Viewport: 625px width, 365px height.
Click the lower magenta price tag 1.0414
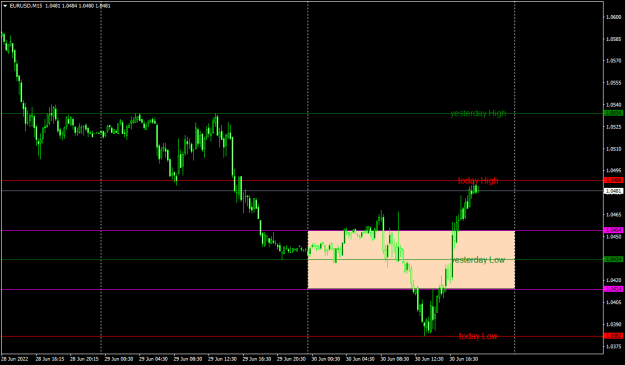(x=614, y=289)
